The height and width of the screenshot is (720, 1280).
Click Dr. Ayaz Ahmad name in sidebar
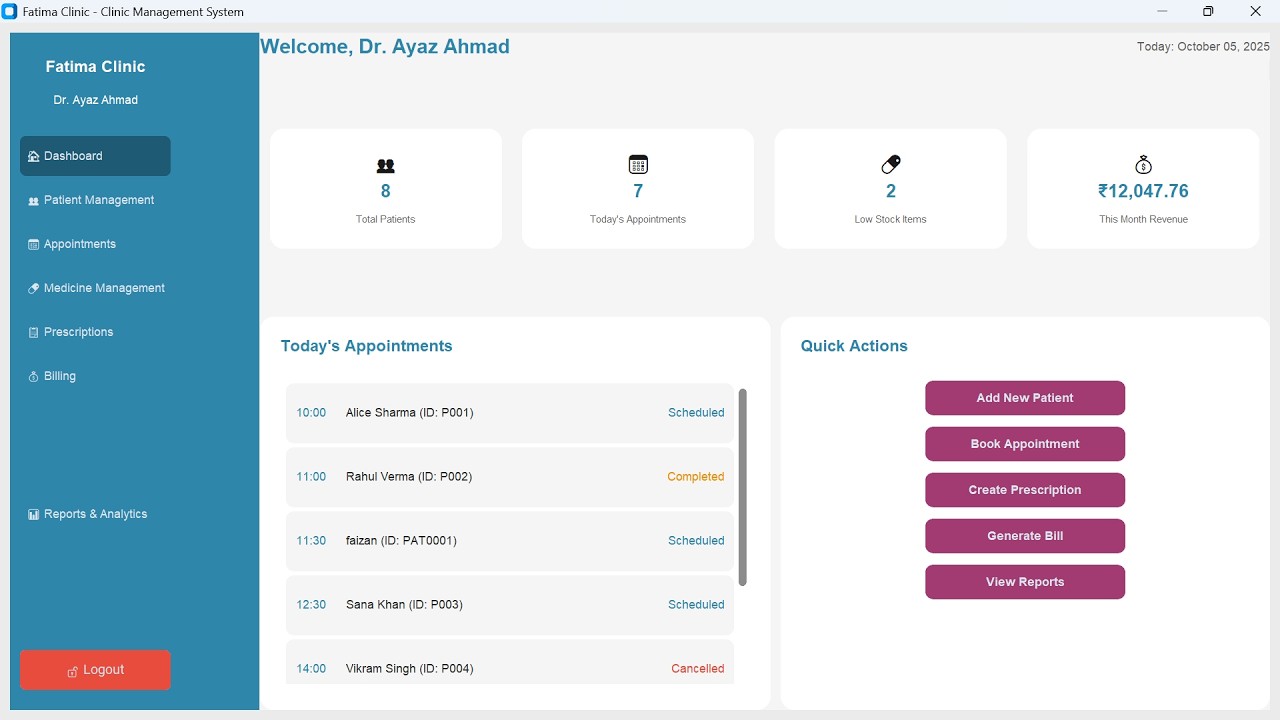[96, 100]
